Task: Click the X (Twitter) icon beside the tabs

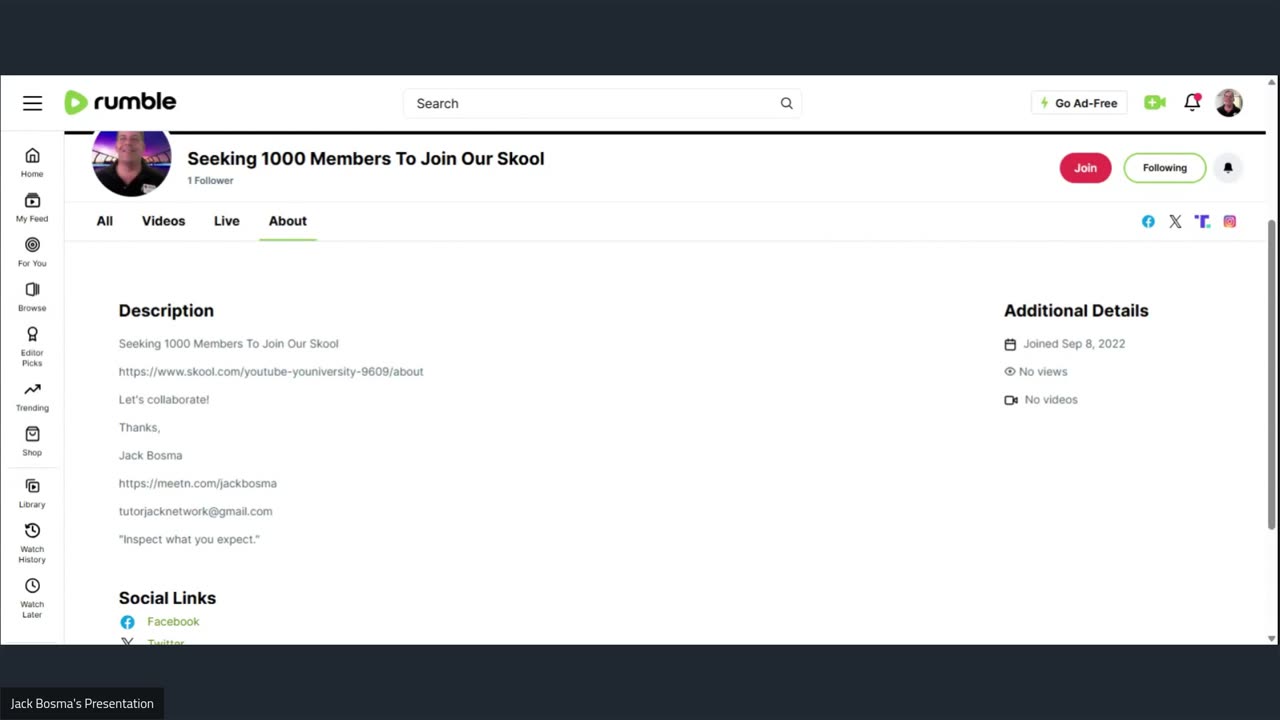Action: (1175, 222)
